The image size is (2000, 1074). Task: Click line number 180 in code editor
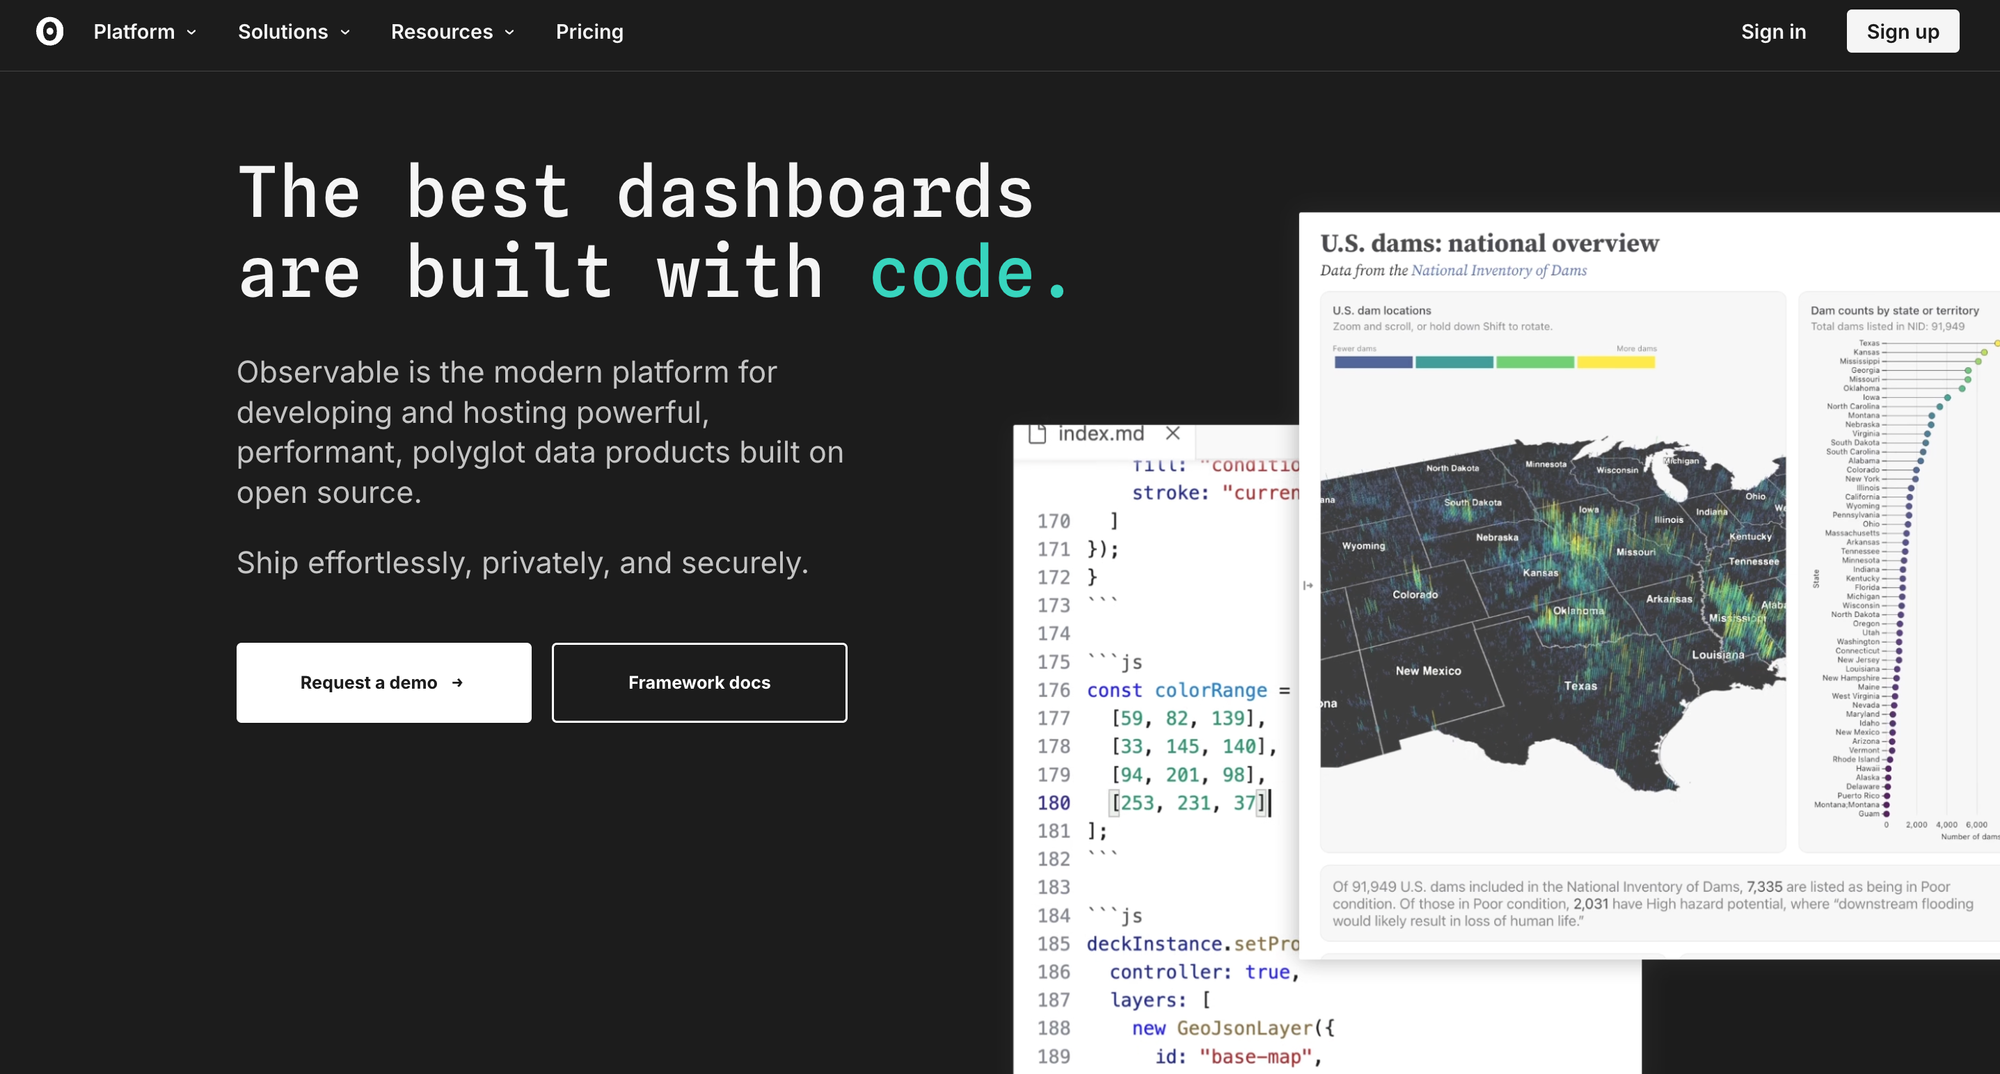1053,803
